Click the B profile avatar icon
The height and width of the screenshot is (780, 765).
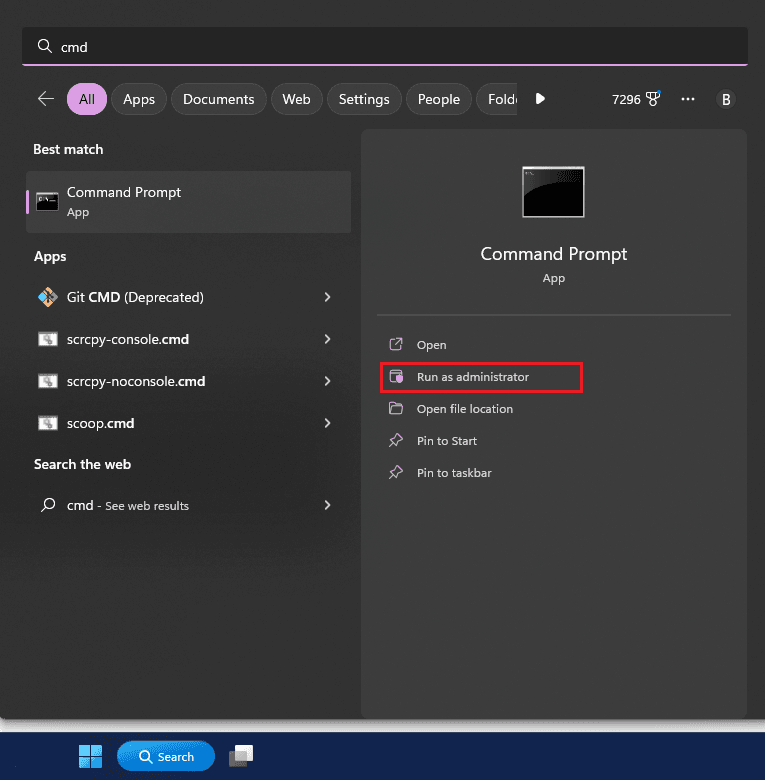[x=726, y=99]
